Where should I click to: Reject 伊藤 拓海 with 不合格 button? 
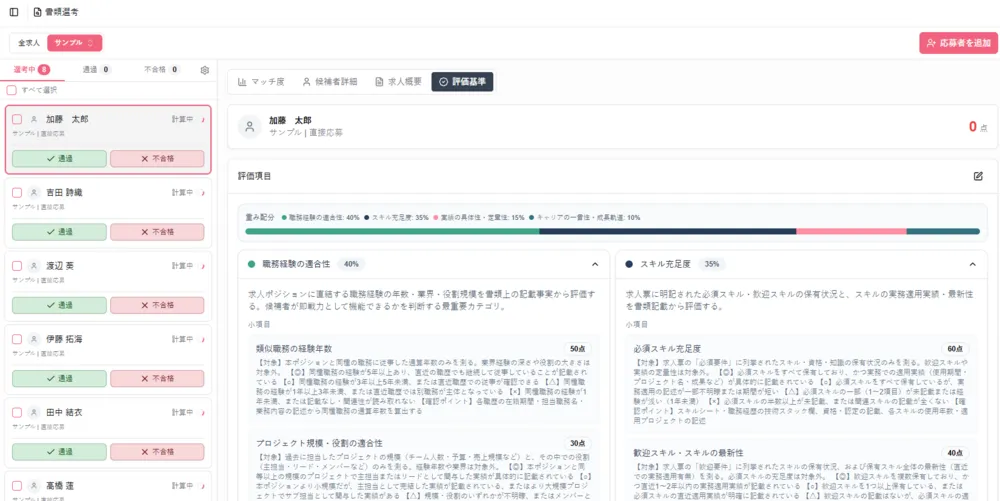point(158,379)
